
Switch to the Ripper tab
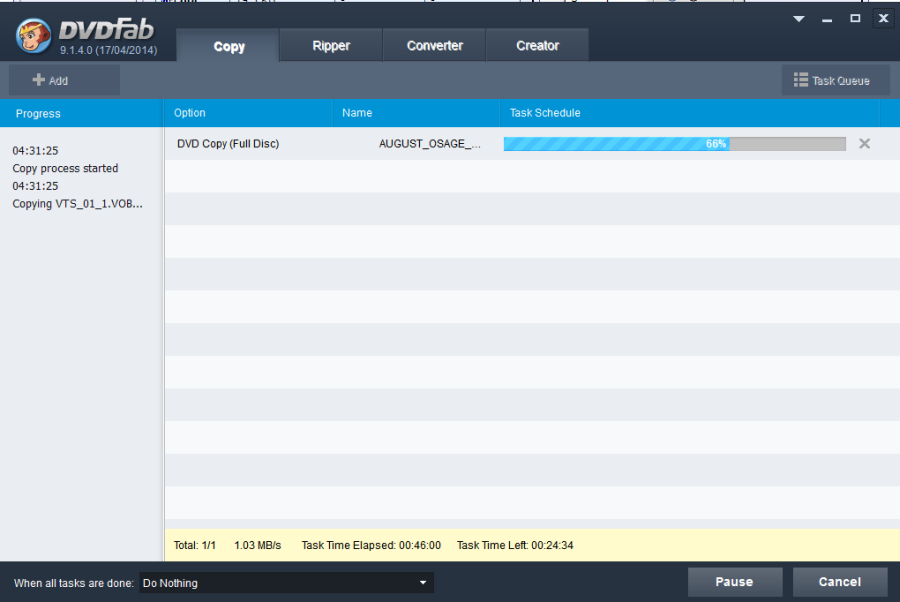point(331,45)
